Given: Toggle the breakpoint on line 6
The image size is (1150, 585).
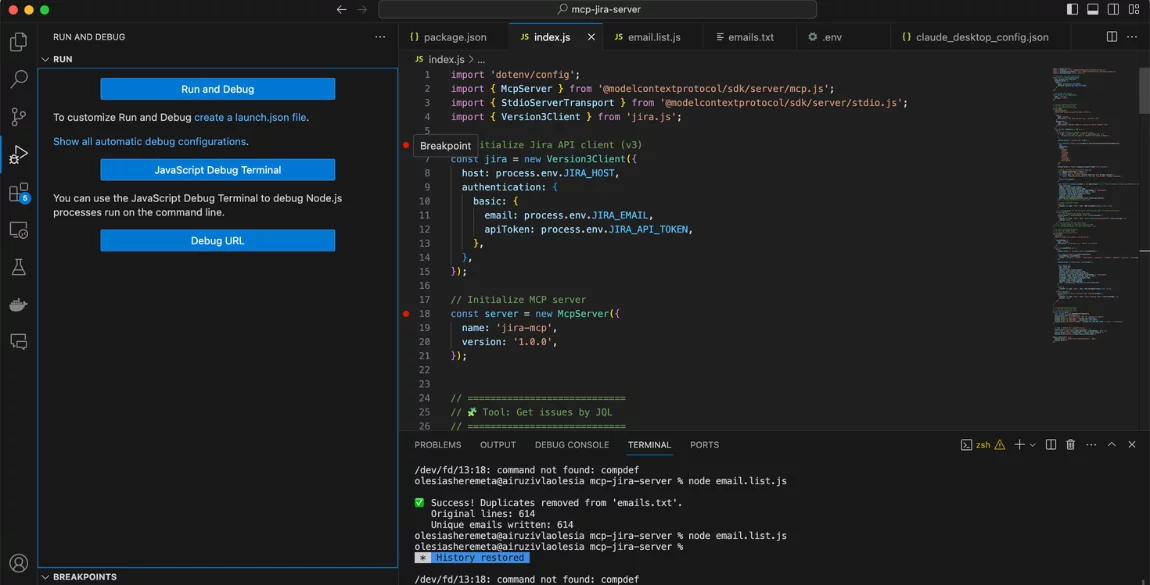Looking at the screenshot, I should (406, 146).
